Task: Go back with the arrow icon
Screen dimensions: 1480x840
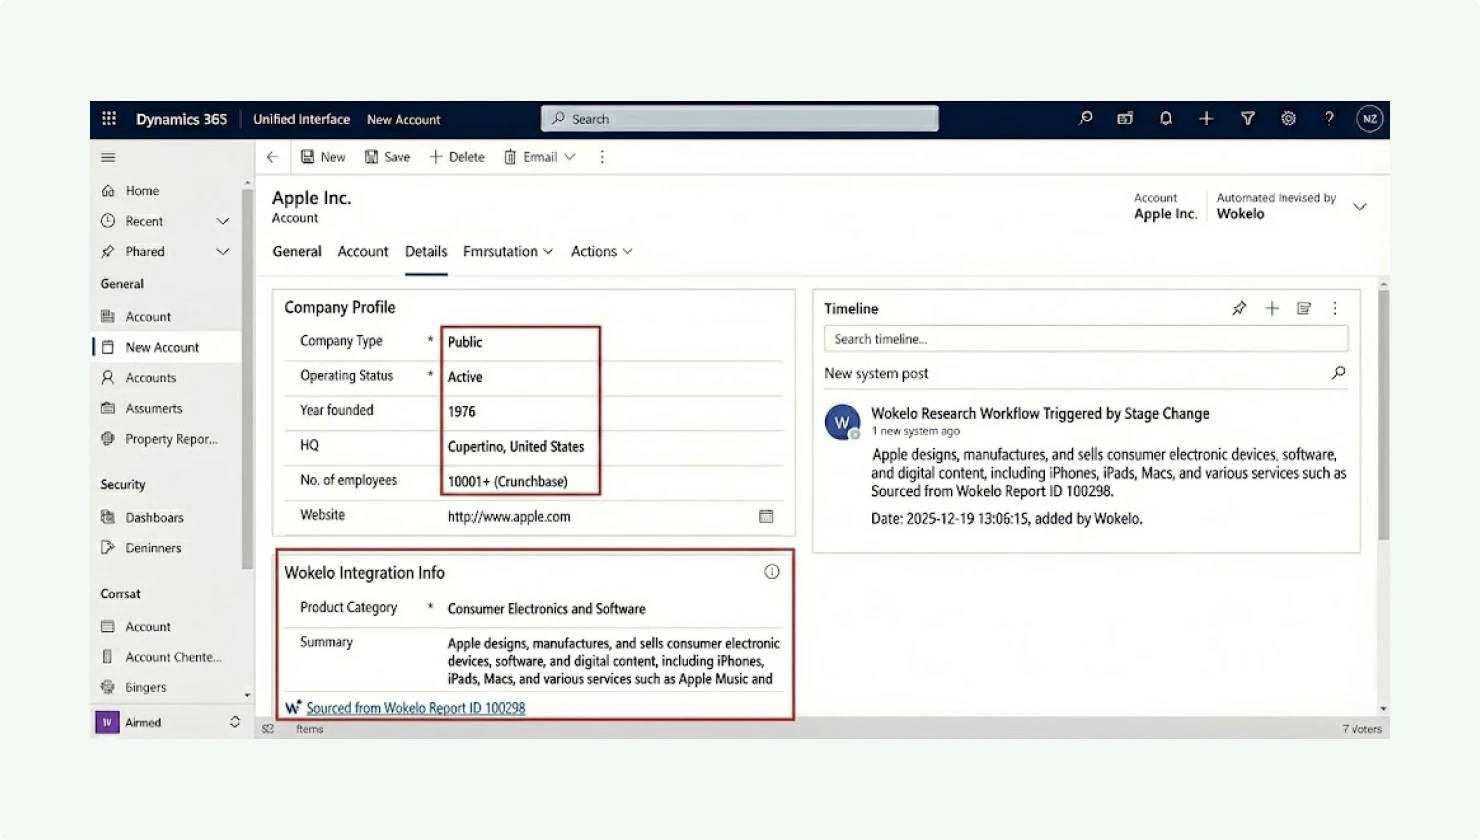Action: (272, 157)
